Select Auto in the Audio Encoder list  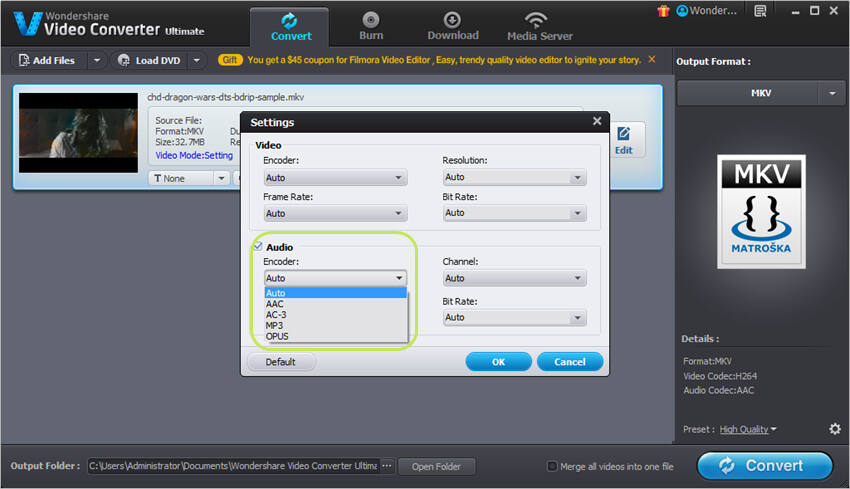point(336,293)
